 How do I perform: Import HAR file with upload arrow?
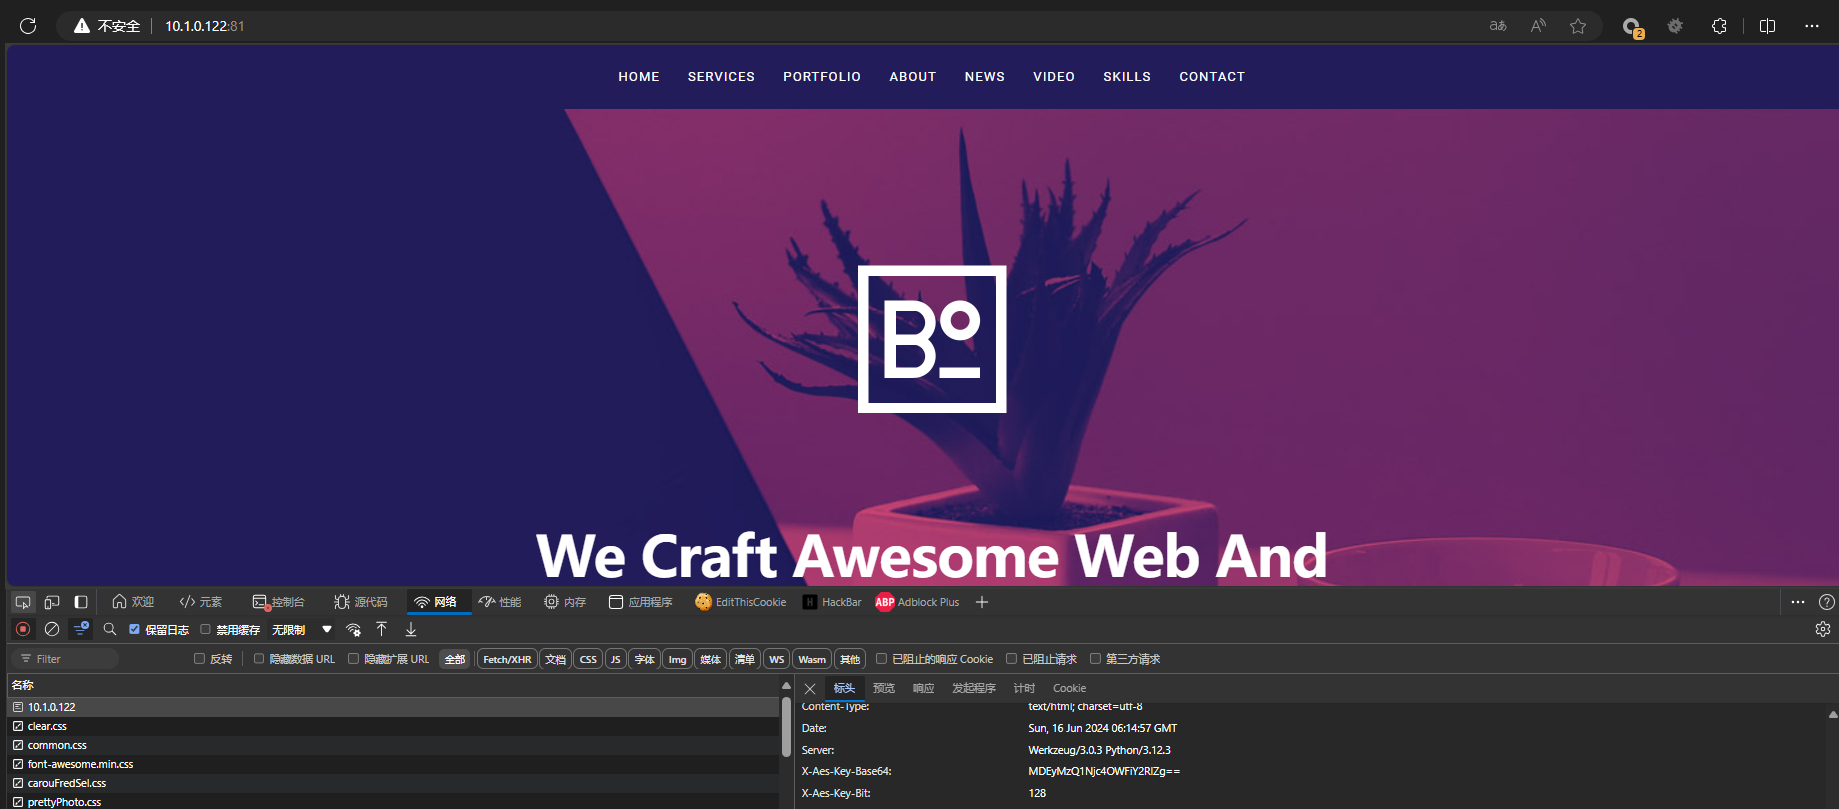click(x=381, y=629)
